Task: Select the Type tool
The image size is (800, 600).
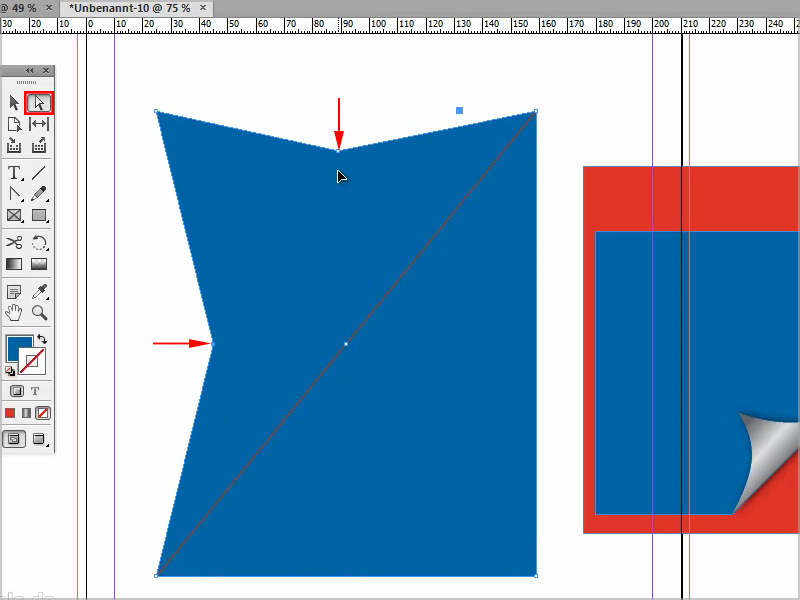Action: pyautogui.click(x=14, y=172)
